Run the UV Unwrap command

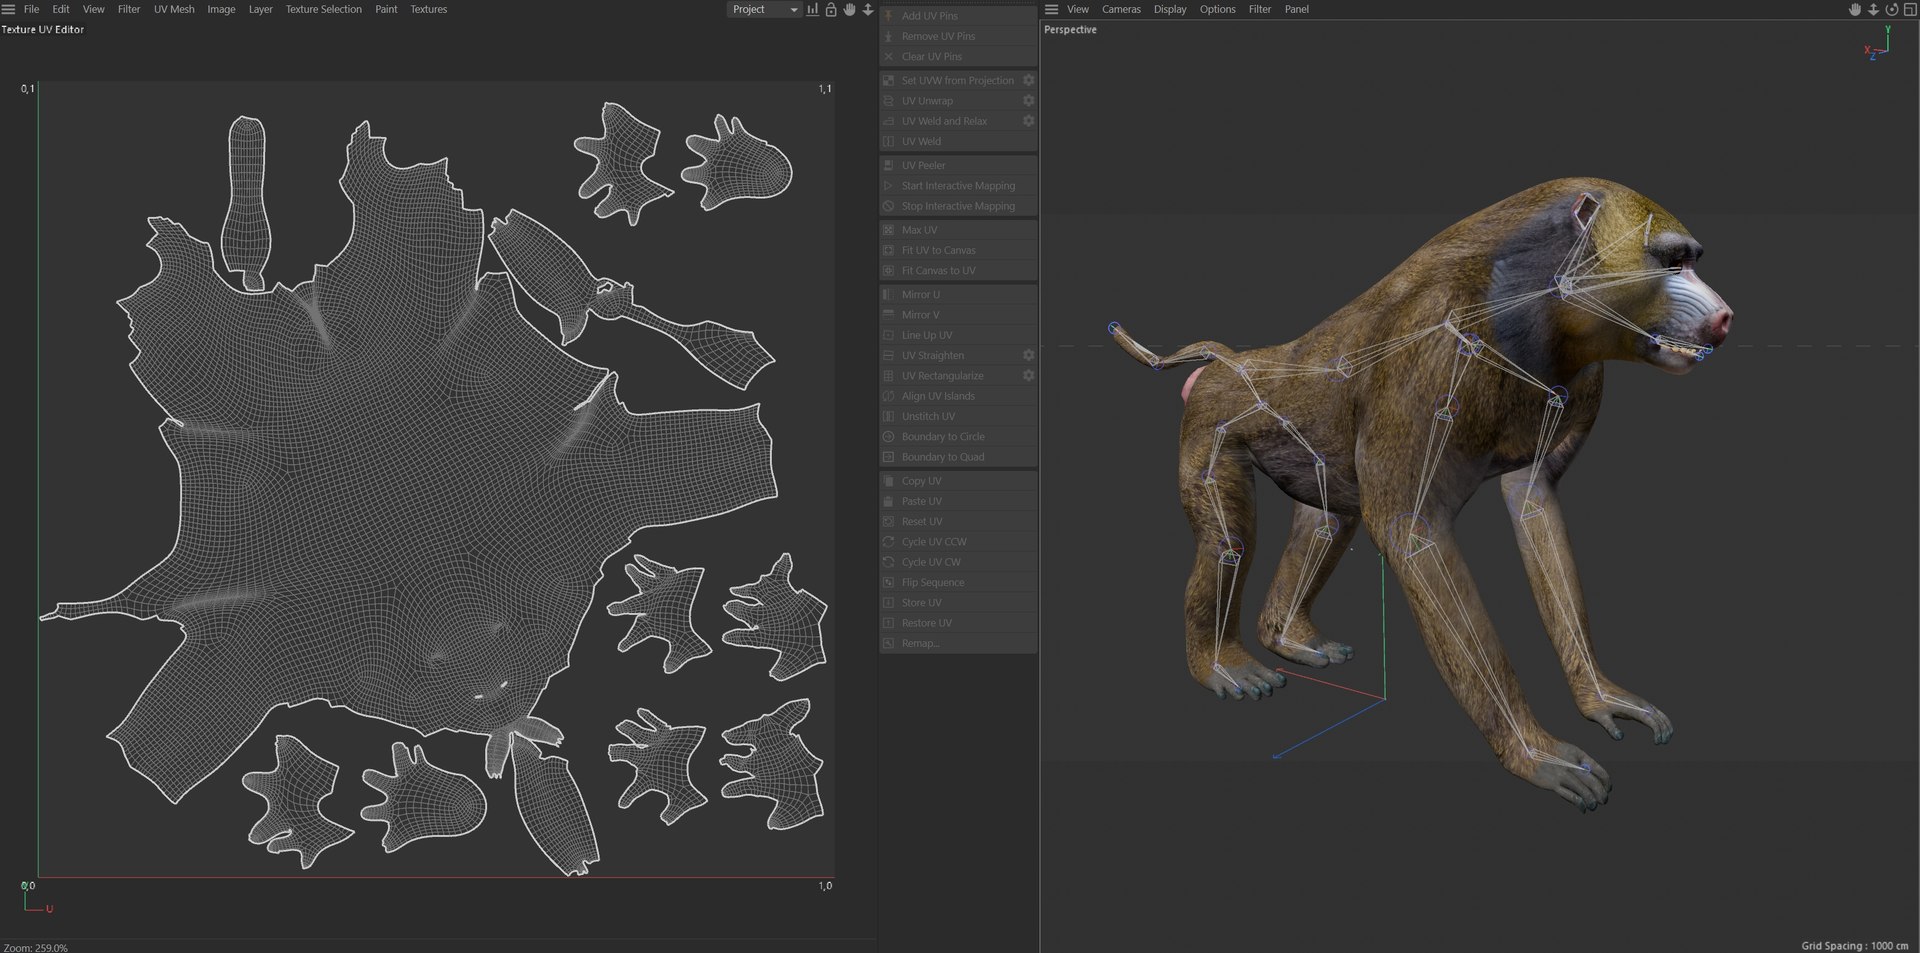(949, 100)
